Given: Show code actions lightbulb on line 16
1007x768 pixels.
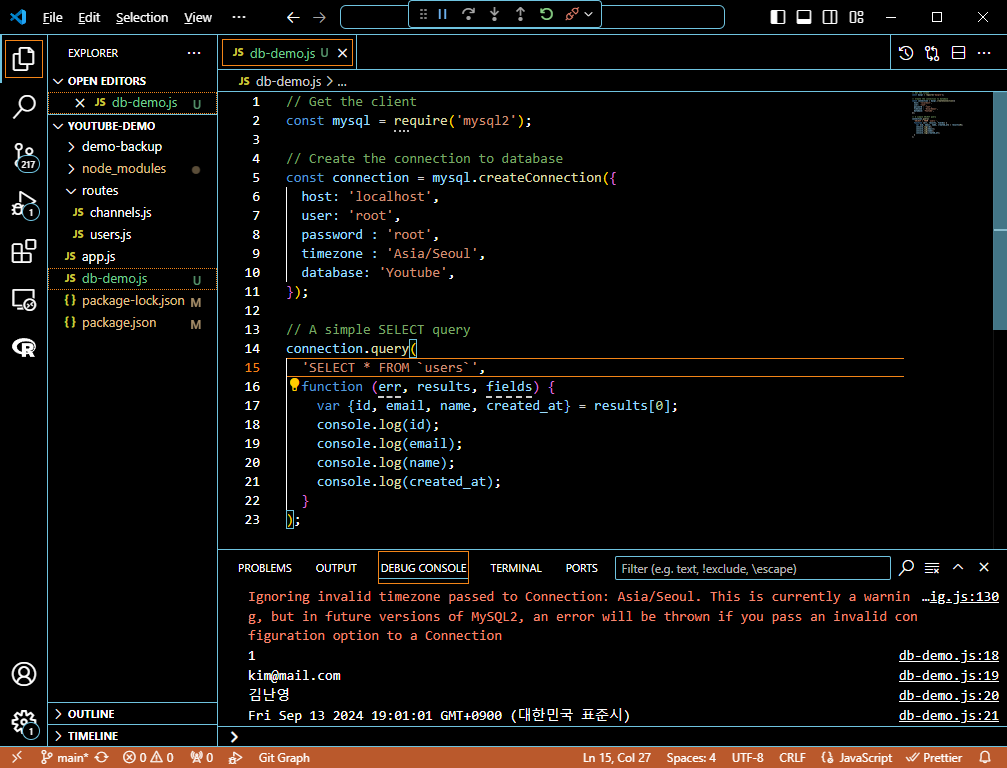Looking at the screenshot, I should point(294,385).
